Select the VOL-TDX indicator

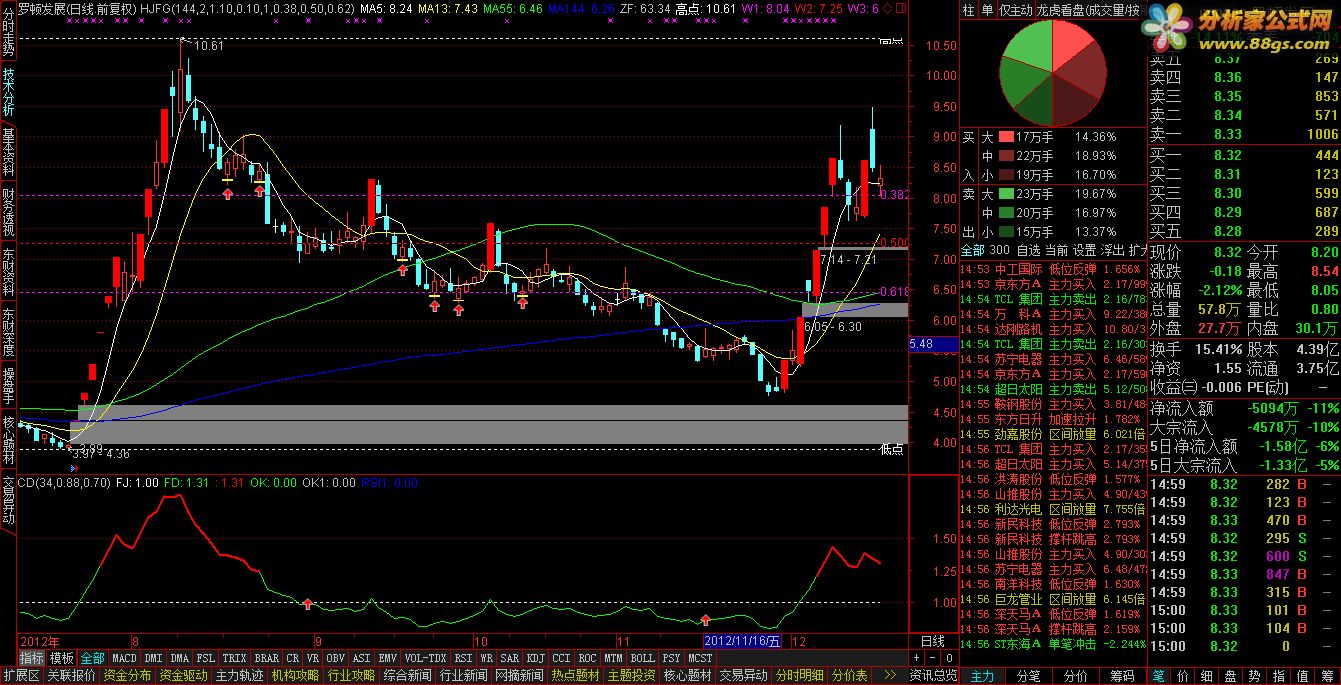(x=425, y=659)
